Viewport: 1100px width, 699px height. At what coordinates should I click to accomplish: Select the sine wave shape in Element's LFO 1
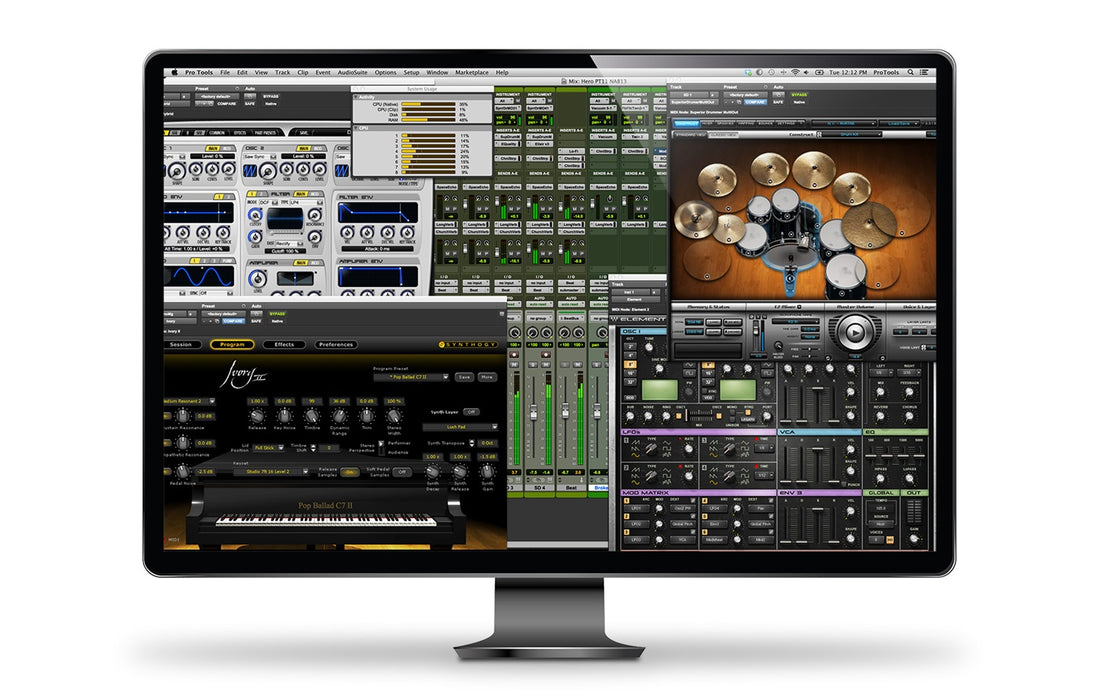click(633, 454)
